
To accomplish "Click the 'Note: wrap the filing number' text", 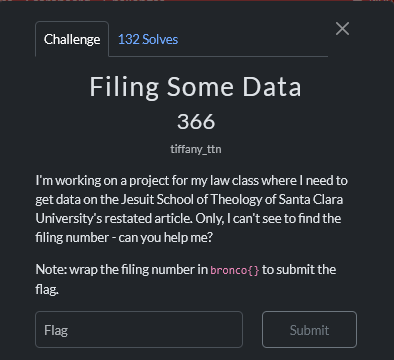I will pyautogui.click(x=121, y=270).
